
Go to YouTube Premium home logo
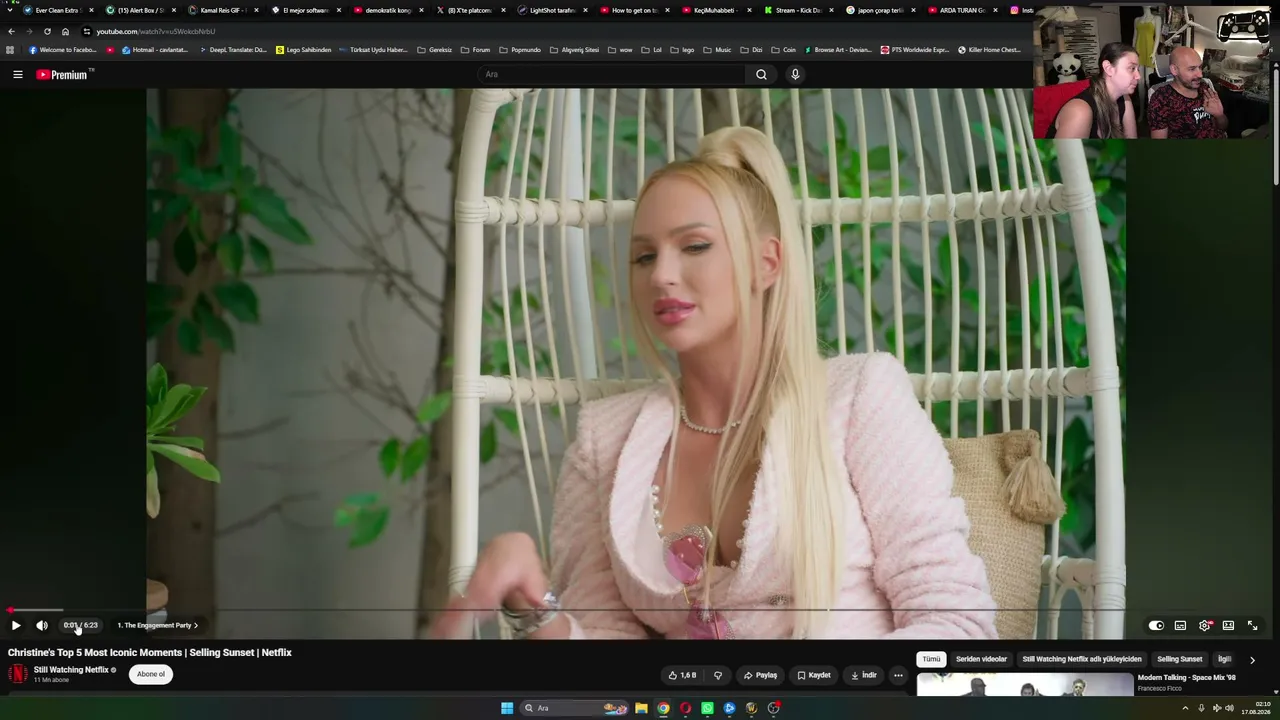point(65,74)
